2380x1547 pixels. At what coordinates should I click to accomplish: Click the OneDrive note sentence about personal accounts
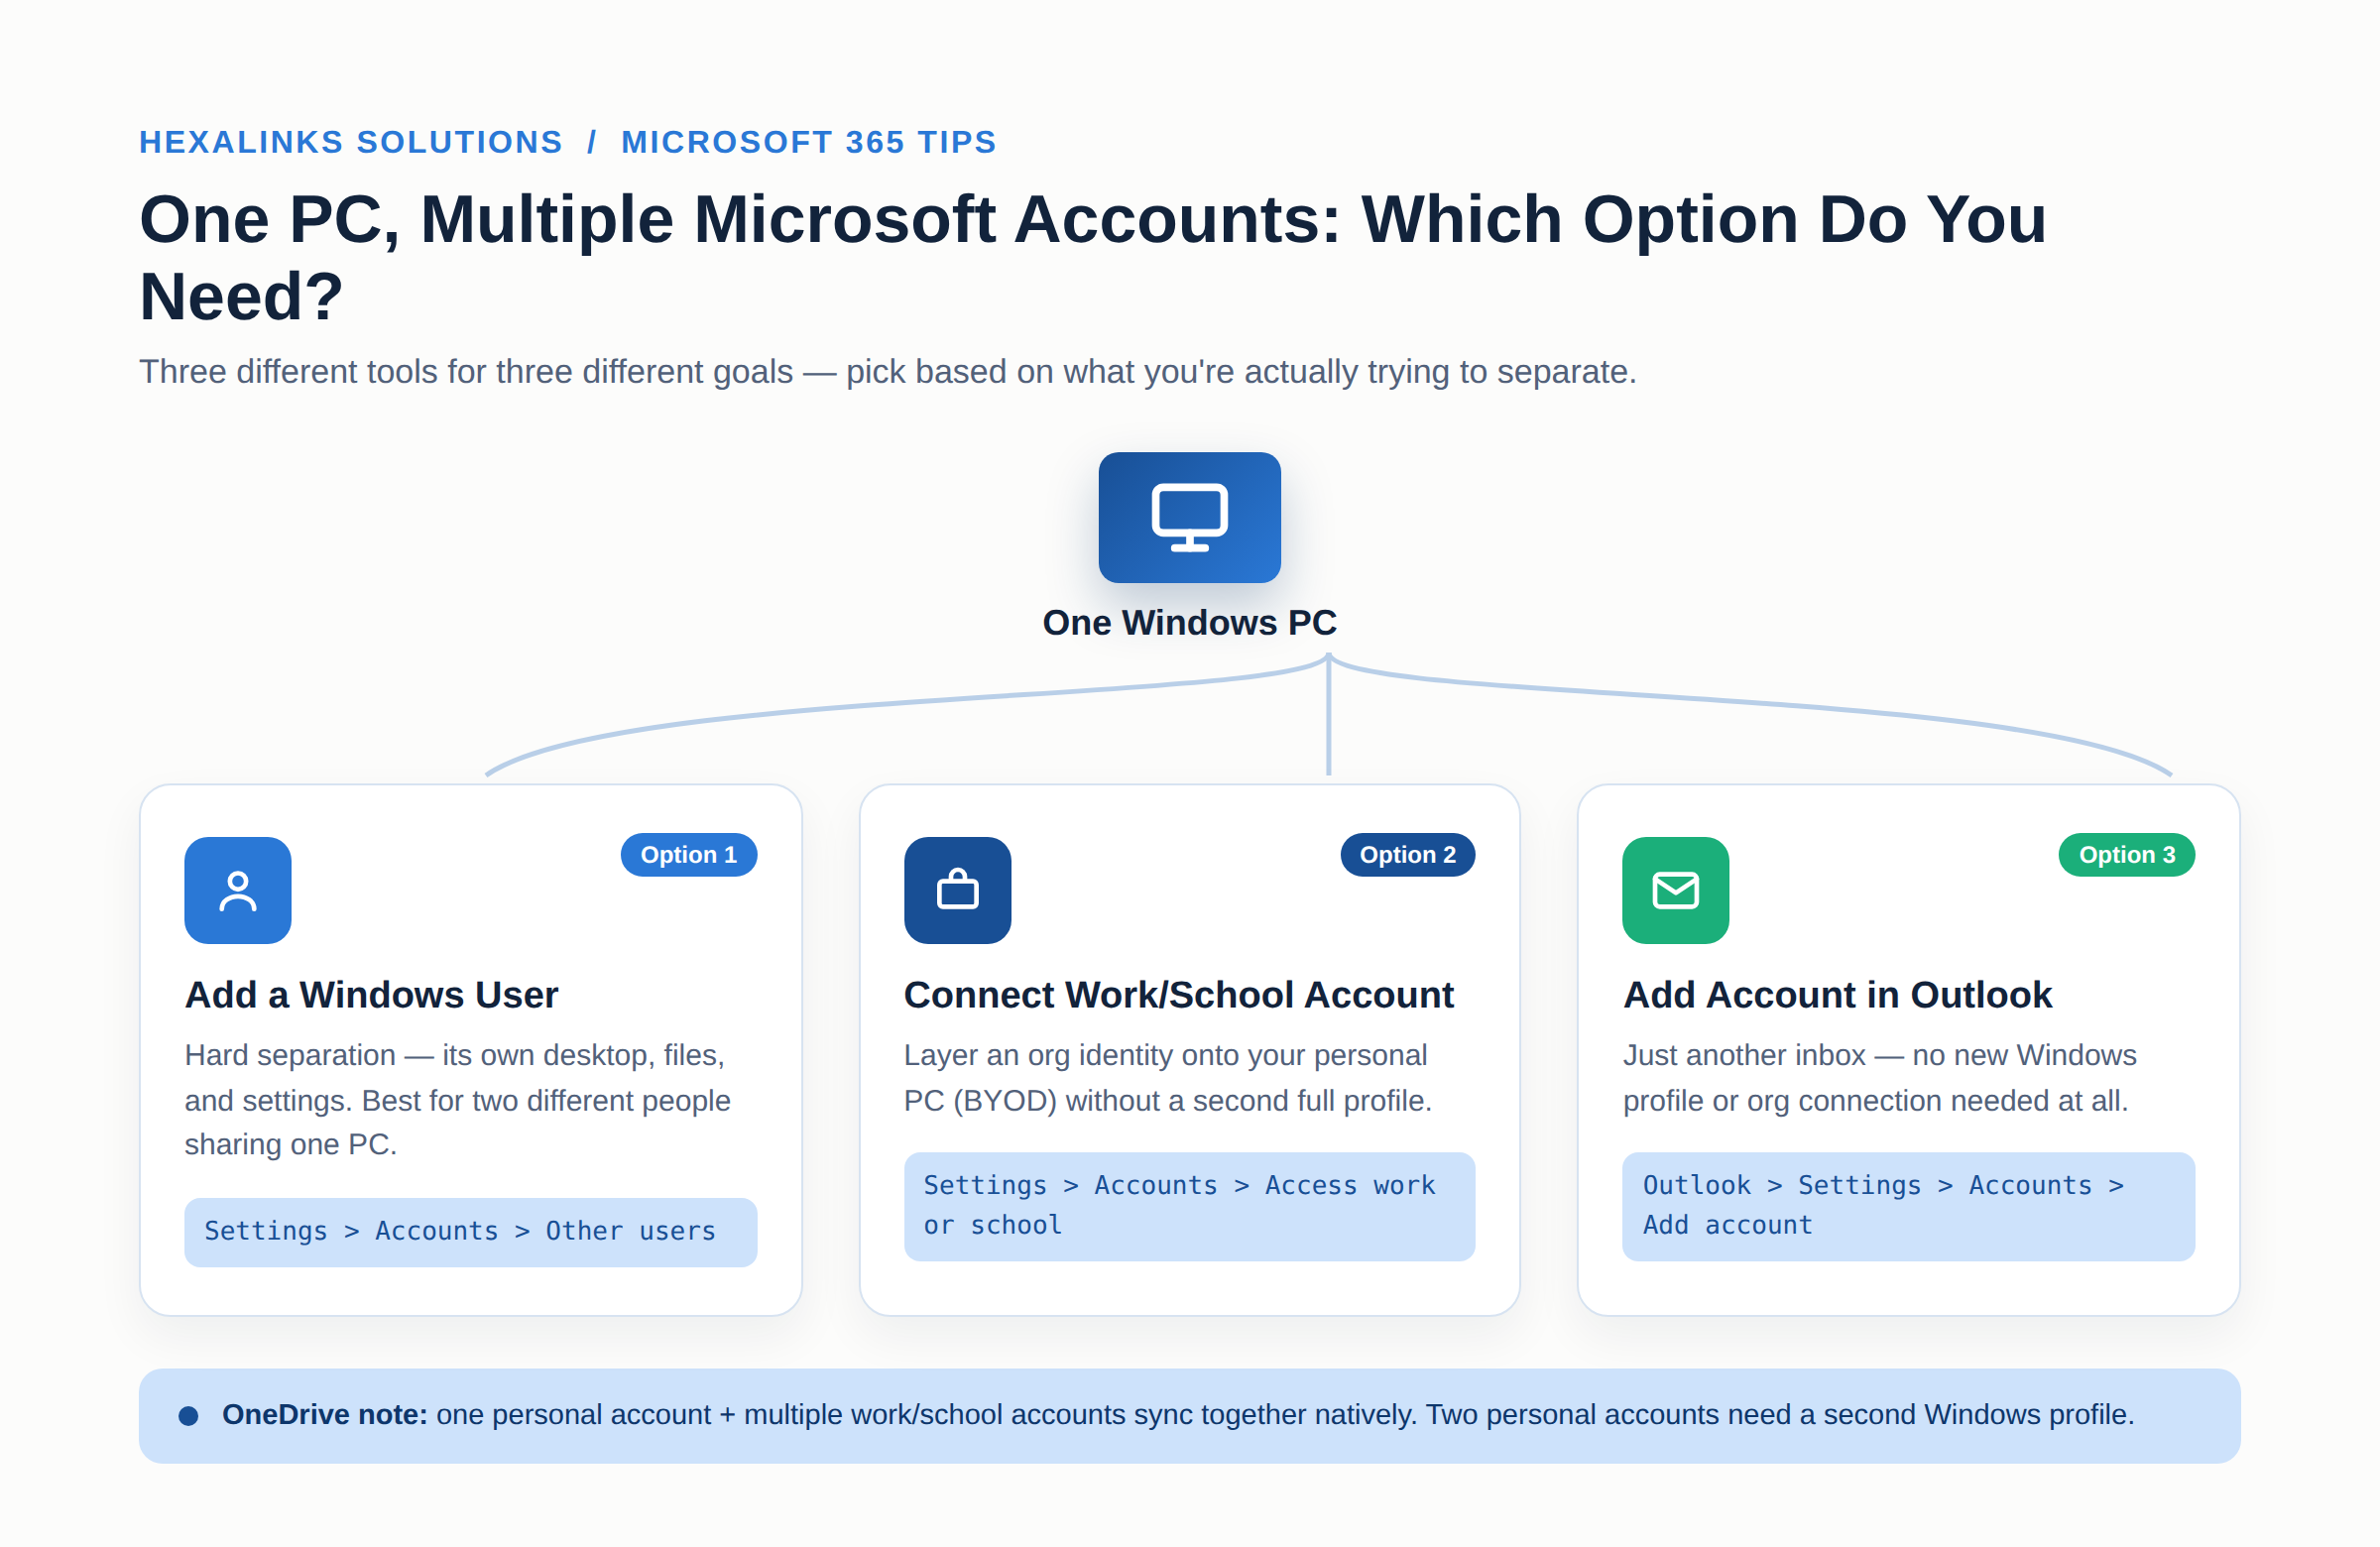click(x=1284, y=1415)
